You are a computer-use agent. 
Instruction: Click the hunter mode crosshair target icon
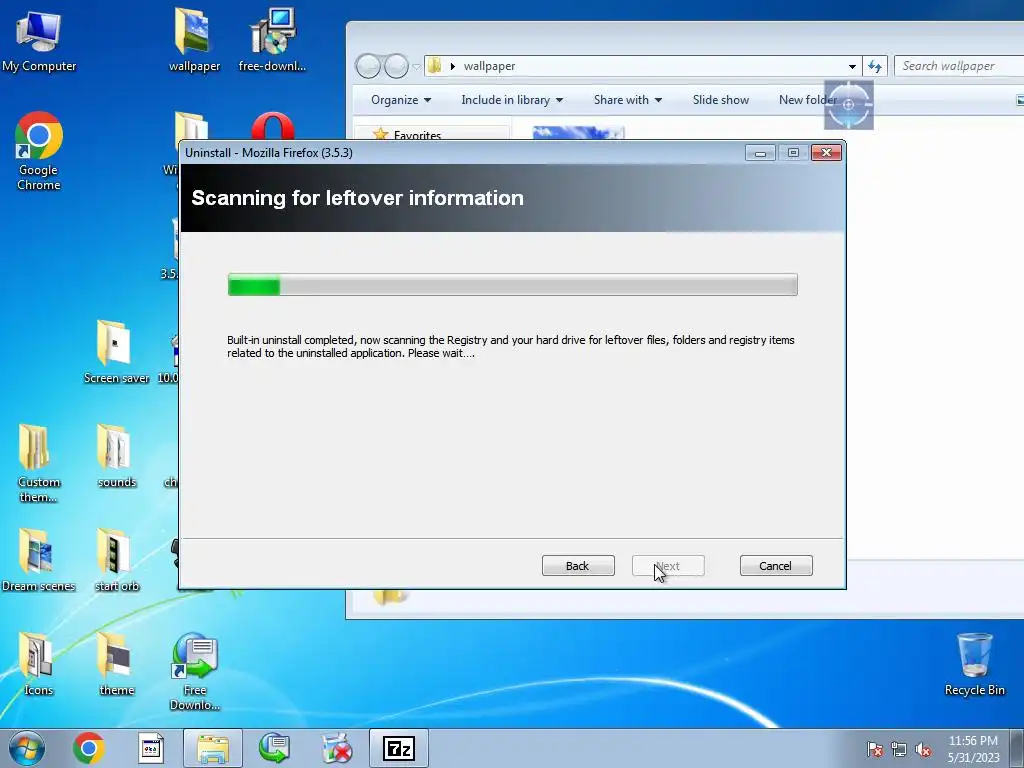848,104
